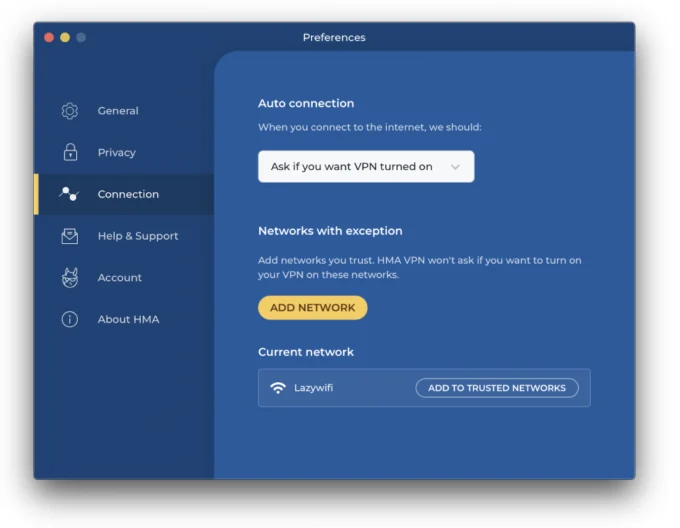Click the Preferences window title
The height and width of the screenshot is (528, 680).
tap(334, 37)
